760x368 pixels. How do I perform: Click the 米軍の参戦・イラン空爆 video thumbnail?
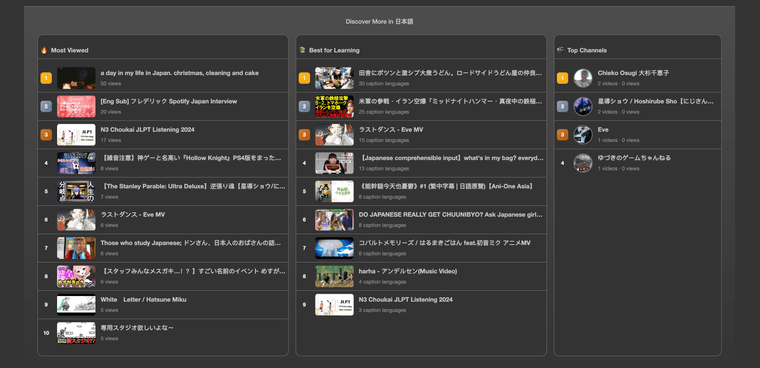coord(334,106)
